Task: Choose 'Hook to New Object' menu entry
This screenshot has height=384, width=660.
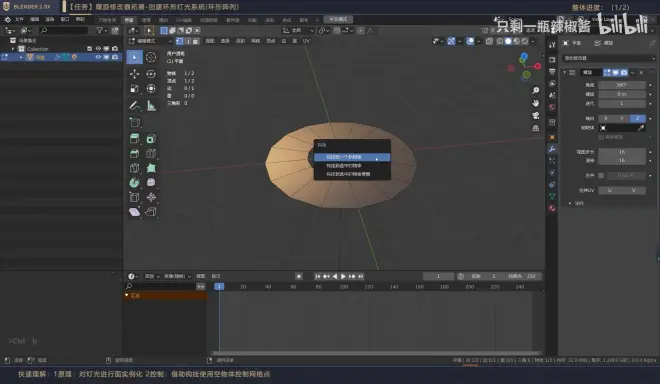Action: pos(352,157)
